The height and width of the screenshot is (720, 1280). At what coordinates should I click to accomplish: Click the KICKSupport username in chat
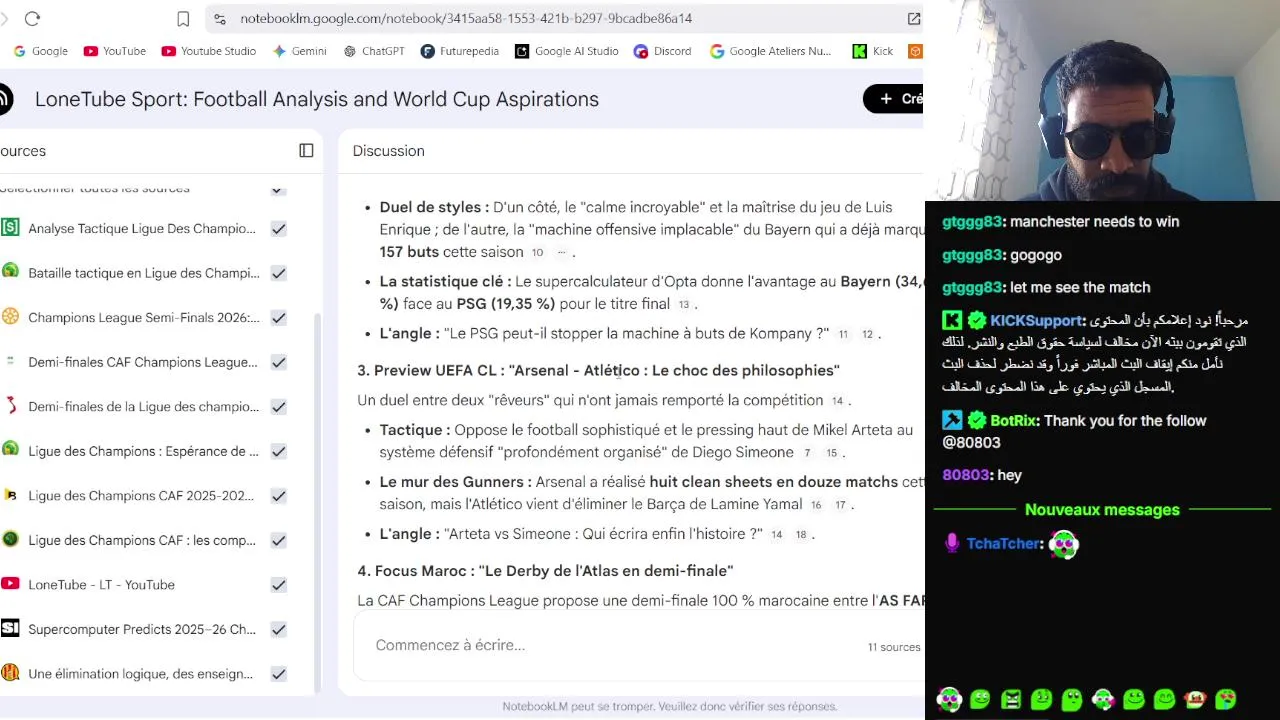(x=1037, y=320)
